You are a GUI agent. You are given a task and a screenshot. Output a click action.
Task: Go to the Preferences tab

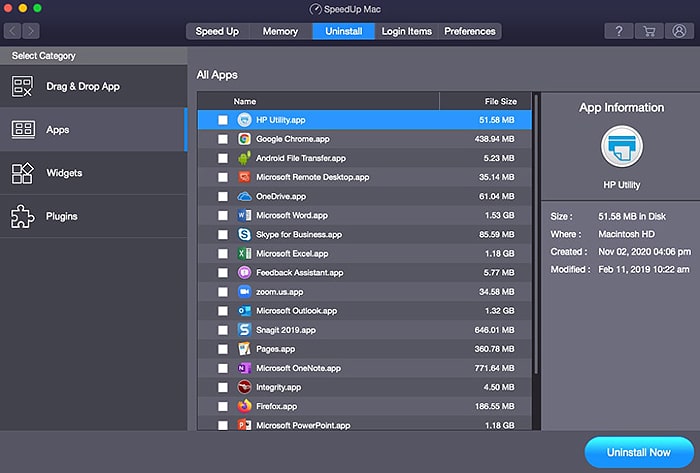470,31
